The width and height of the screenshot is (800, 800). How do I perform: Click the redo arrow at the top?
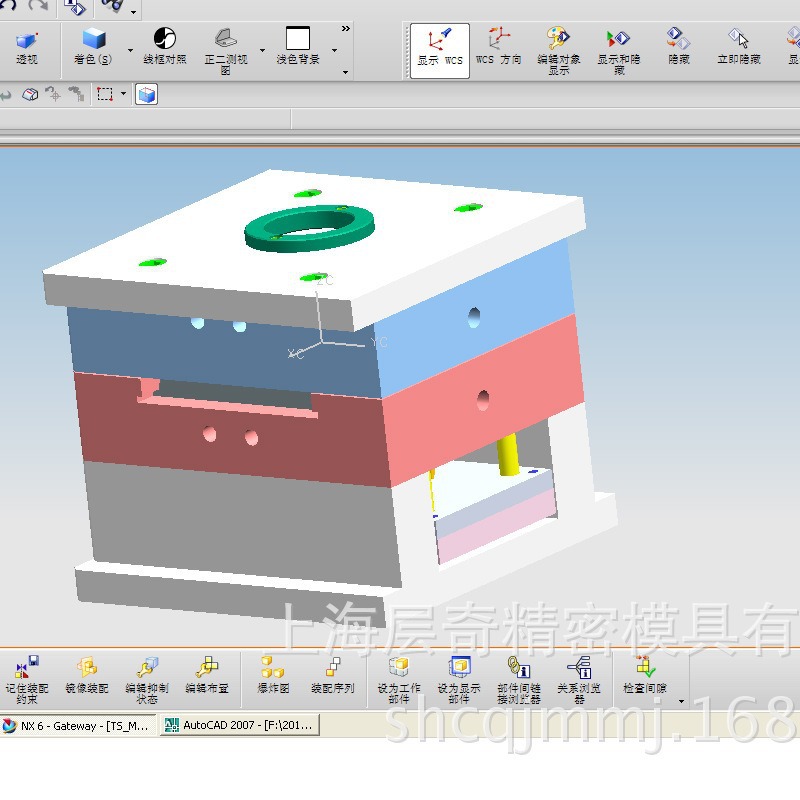point(38,6)
